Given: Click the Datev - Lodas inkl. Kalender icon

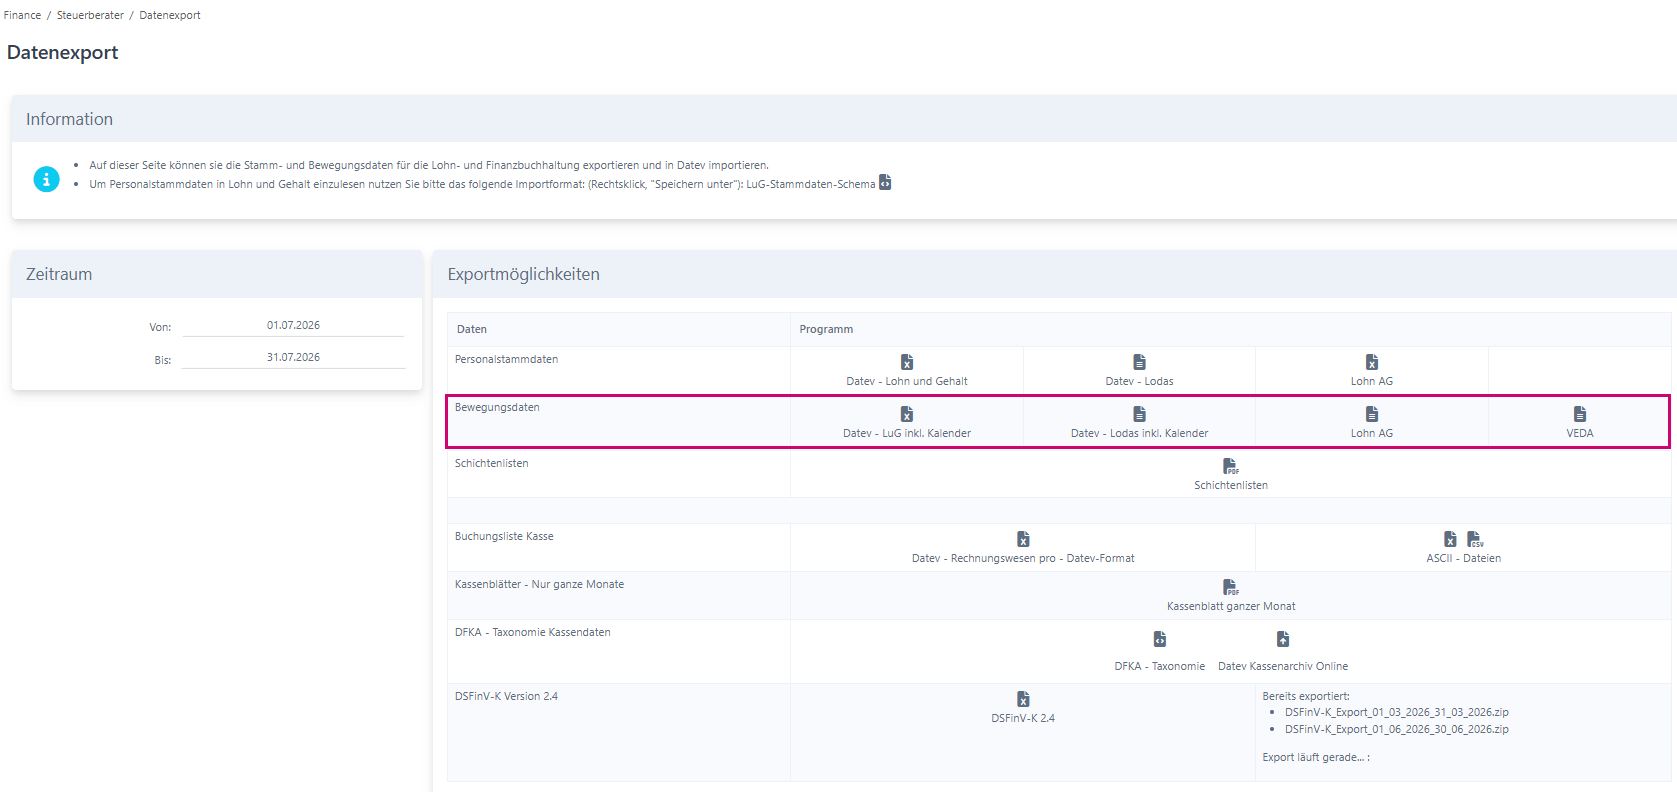Looking at the screenshot, I should (x=1139, y=414).
